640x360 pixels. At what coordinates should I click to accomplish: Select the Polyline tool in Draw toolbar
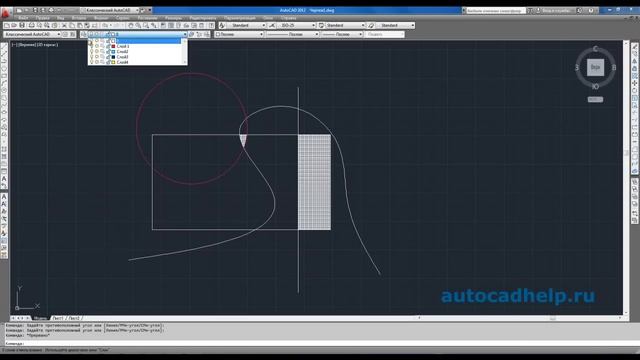(4, 61)
